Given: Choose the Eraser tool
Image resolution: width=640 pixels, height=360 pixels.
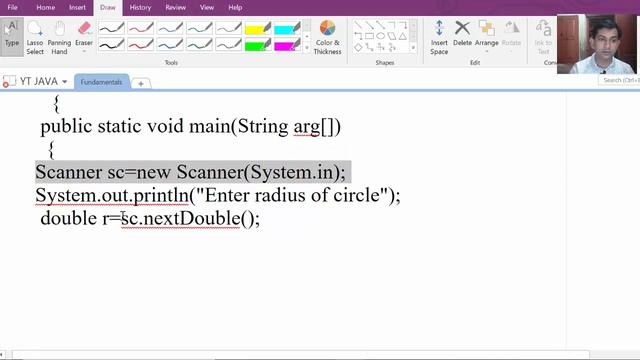Looking at the screenshot, I should [x=84, y=33].
